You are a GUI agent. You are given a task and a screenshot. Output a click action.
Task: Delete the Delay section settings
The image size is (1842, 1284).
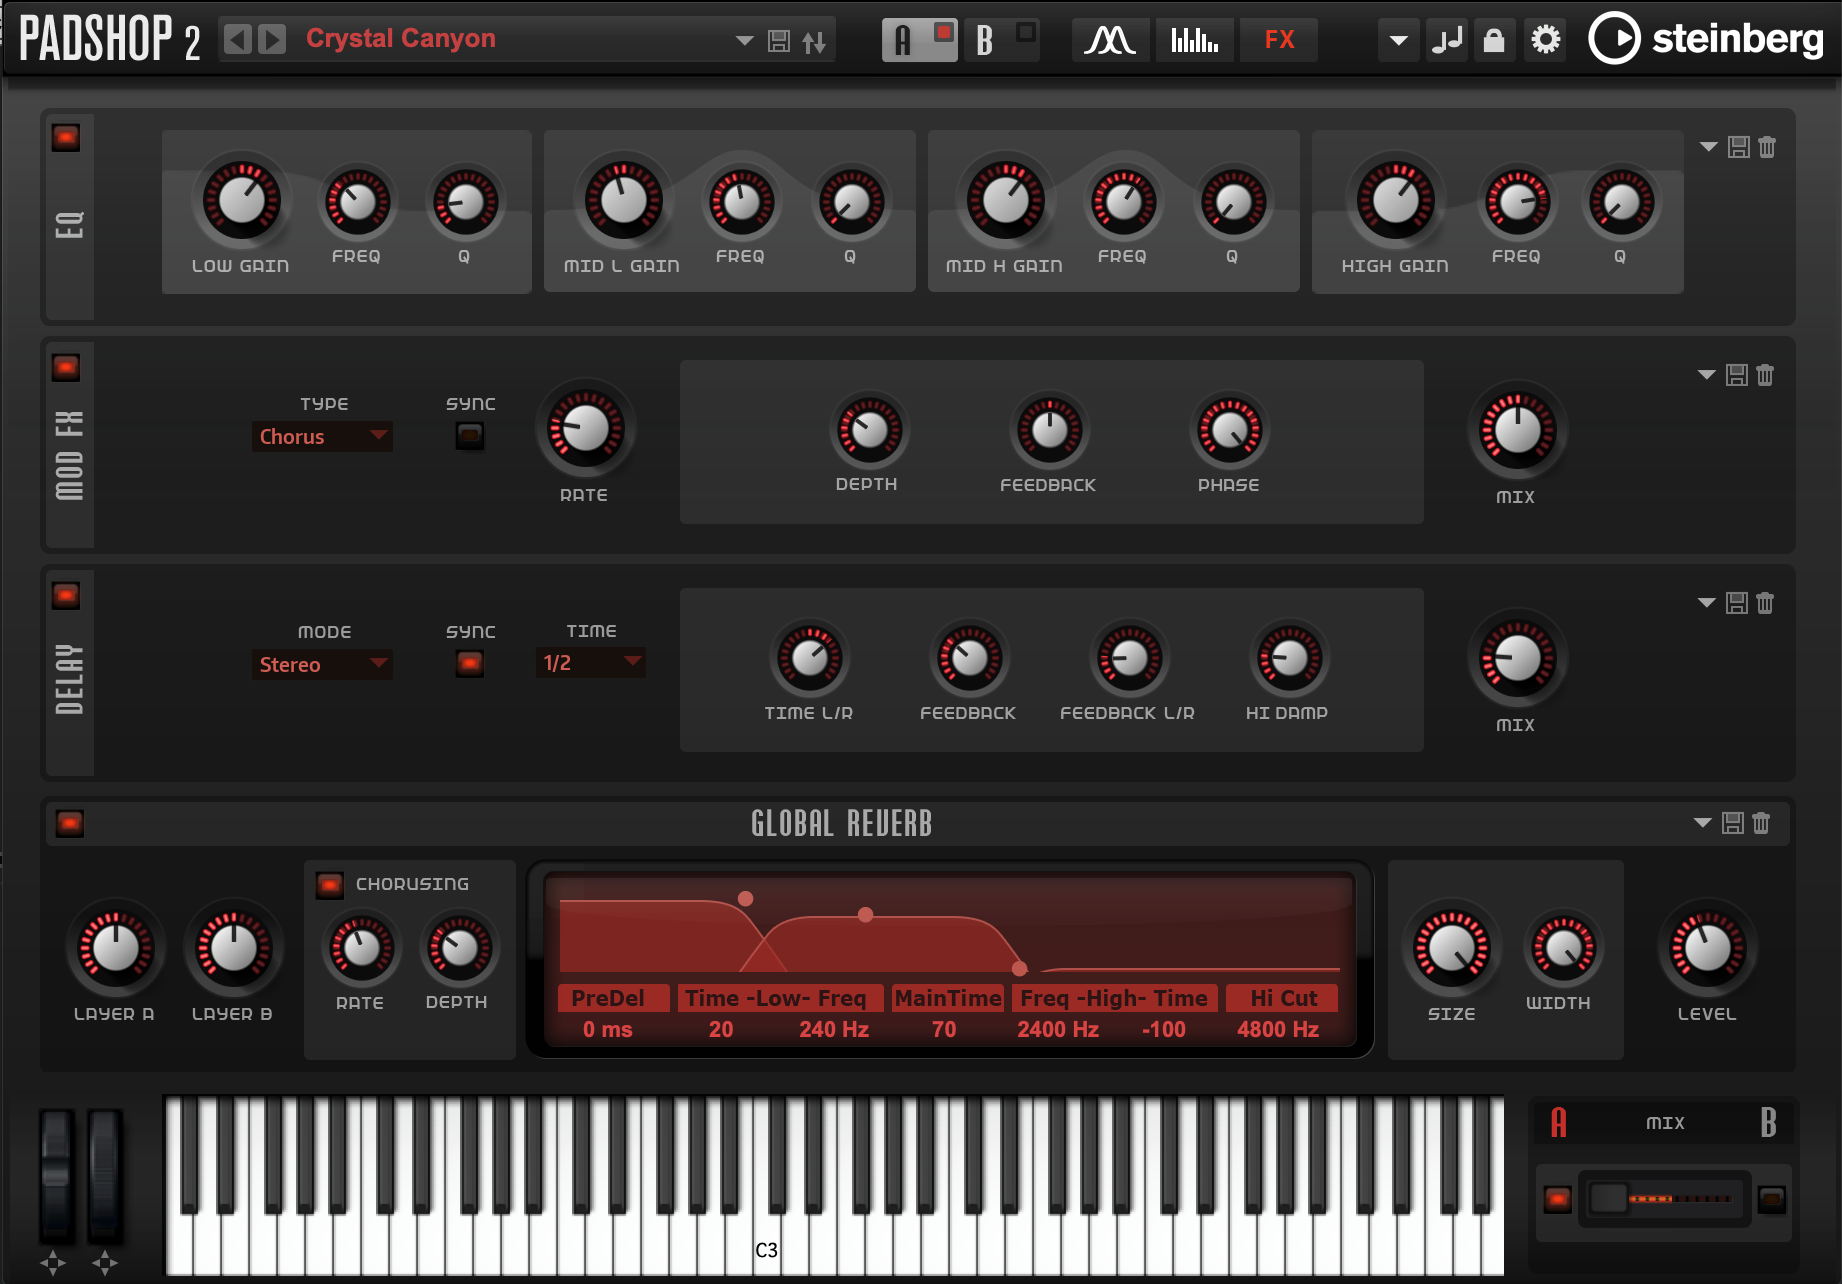point(1766,602)
